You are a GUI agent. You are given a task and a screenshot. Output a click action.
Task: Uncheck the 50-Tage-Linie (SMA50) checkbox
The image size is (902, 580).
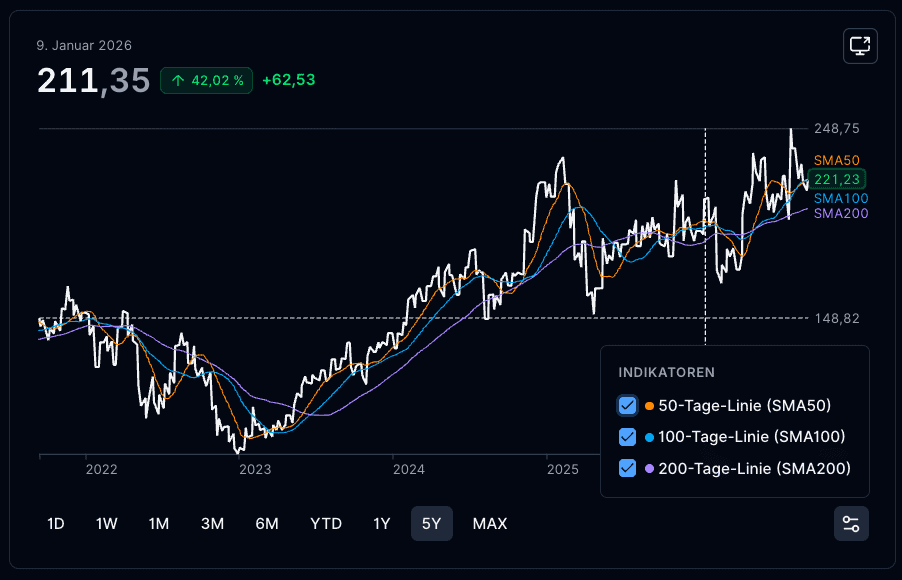tap(627, 406)
